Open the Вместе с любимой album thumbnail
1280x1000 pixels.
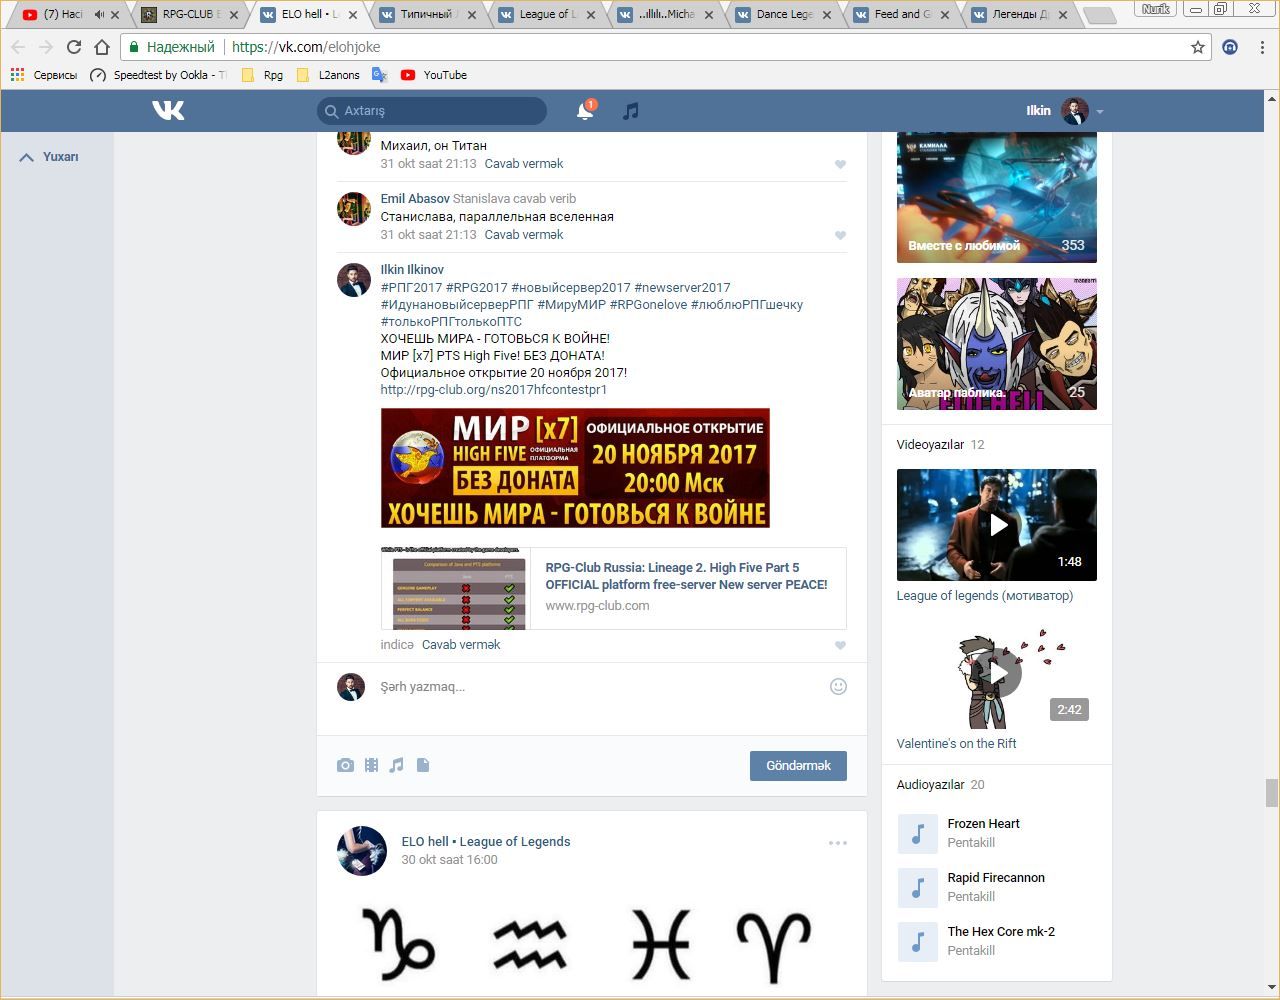click(x=997, y=198)
